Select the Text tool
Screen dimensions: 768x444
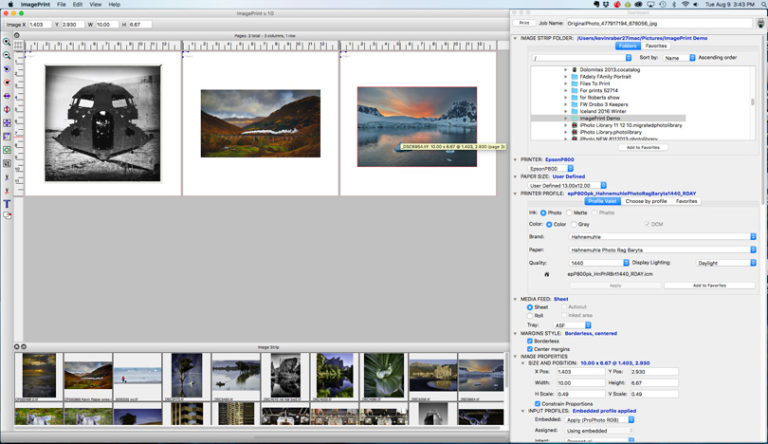7,204
